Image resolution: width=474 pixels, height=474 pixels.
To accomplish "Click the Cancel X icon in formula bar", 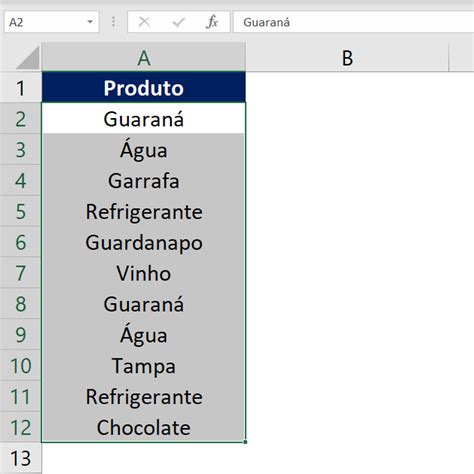I will click(144, 22).
